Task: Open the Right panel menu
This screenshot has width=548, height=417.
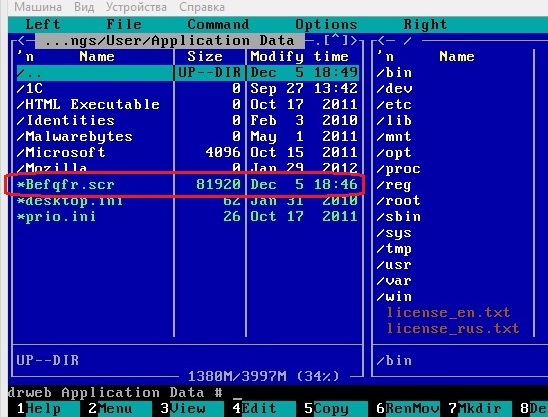Action: pyautogui.click(x=425, y=24)
